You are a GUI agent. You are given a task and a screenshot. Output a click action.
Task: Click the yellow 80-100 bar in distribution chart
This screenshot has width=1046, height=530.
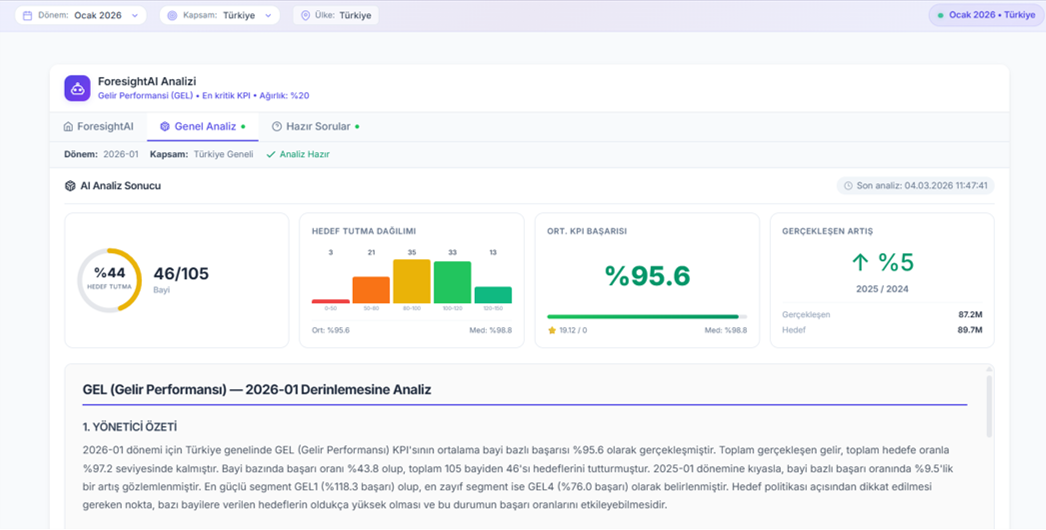[x=412, y=281]
